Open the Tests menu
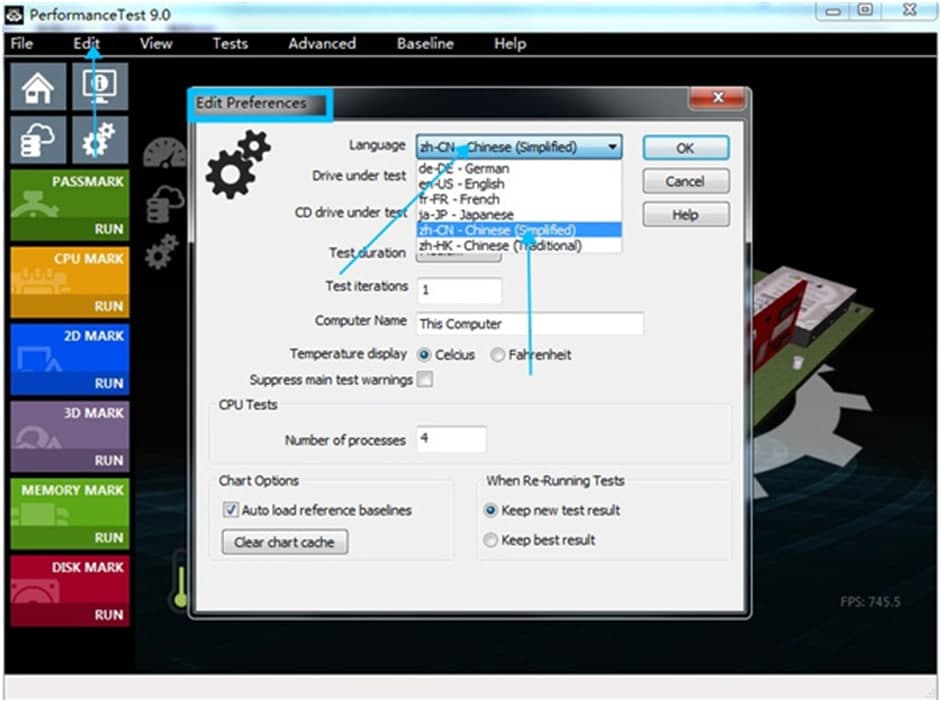 [230, 44]
